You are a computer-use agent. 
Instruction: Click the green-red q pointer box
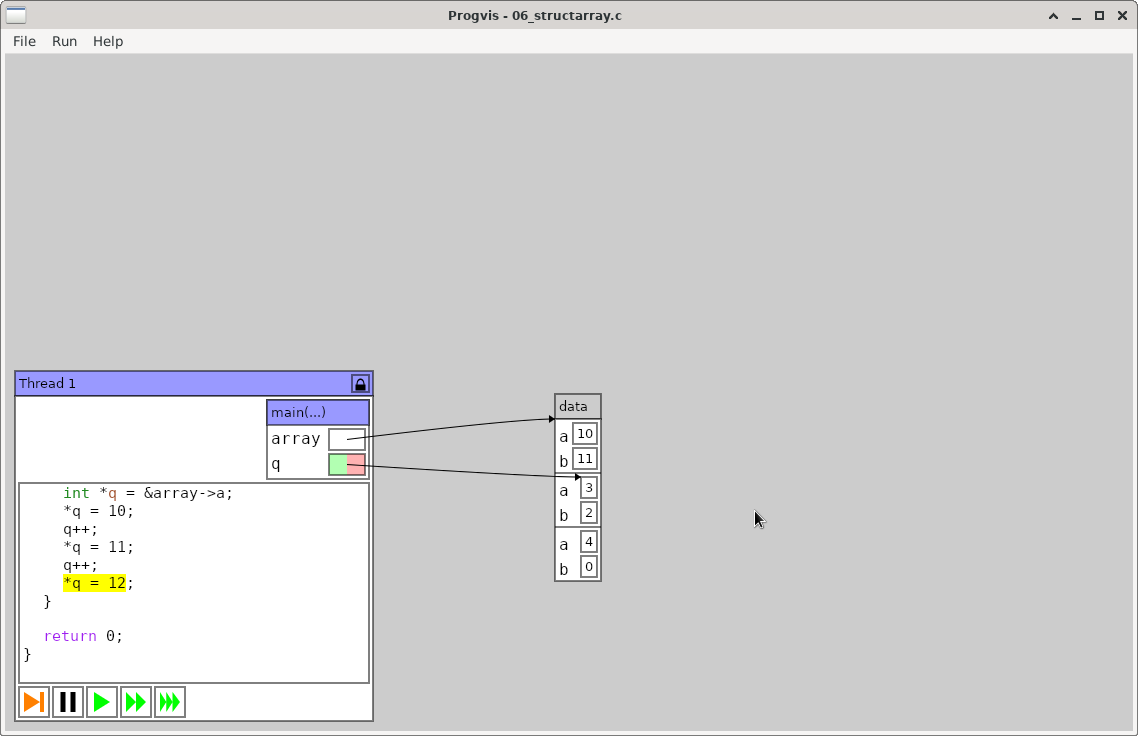[347, 464]
